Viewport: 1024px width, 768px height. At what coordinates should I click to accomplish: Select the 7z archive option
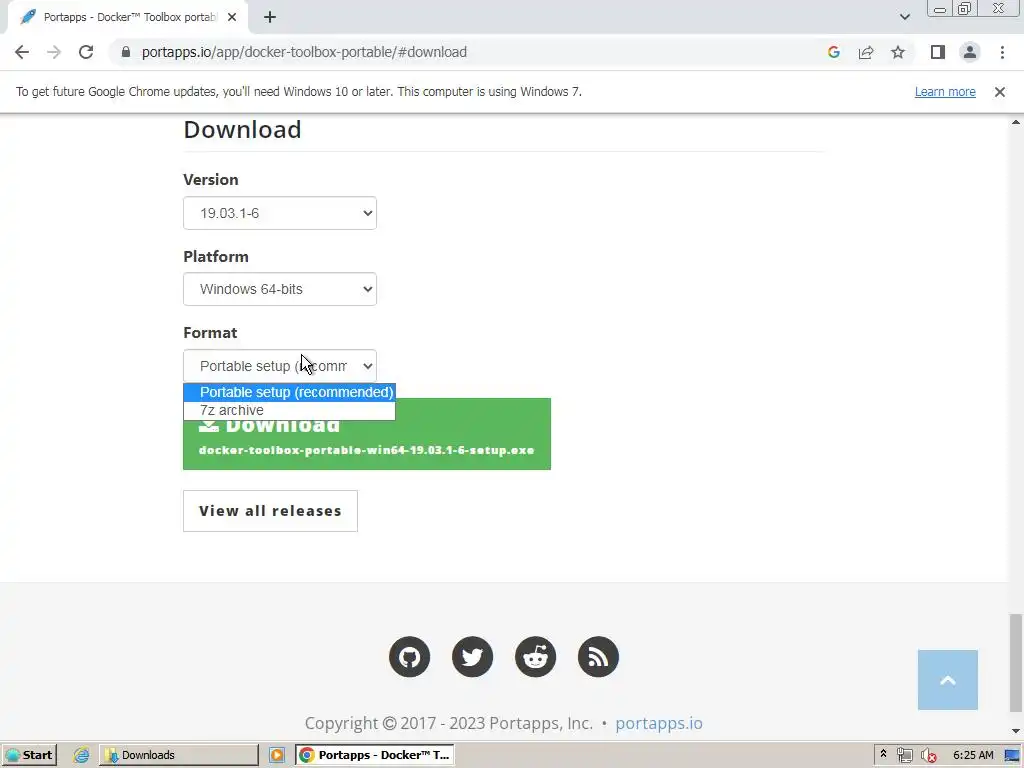(x=289, y=410)
